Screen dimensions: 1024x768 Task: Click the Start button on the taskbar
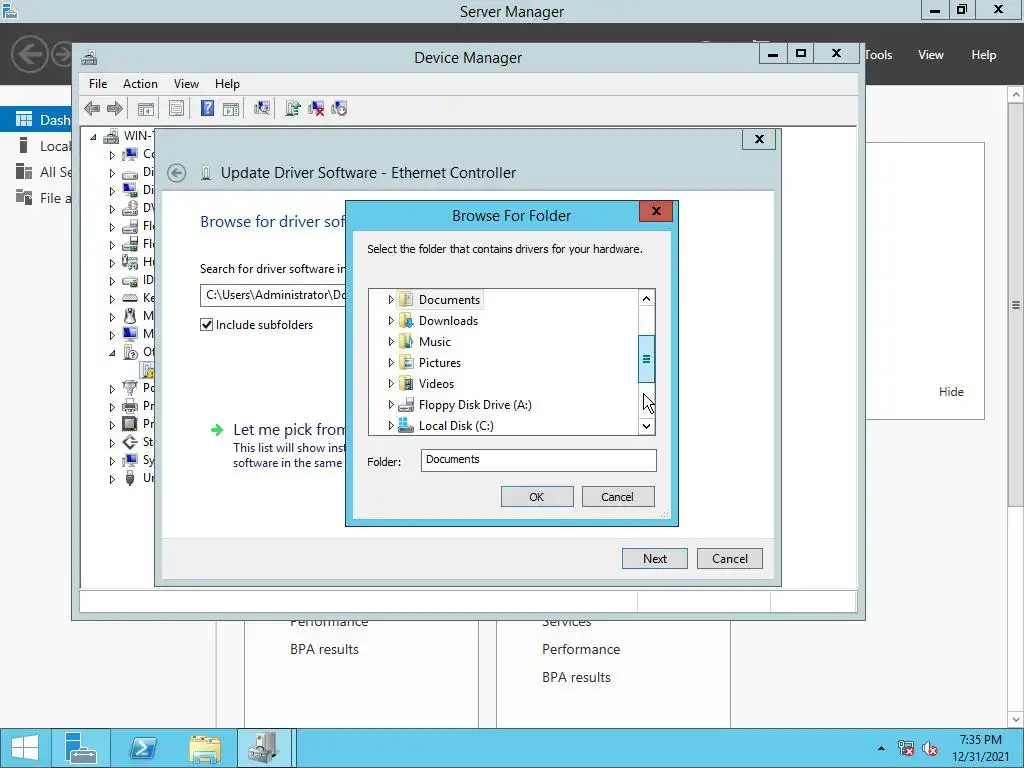click(25, 748)
